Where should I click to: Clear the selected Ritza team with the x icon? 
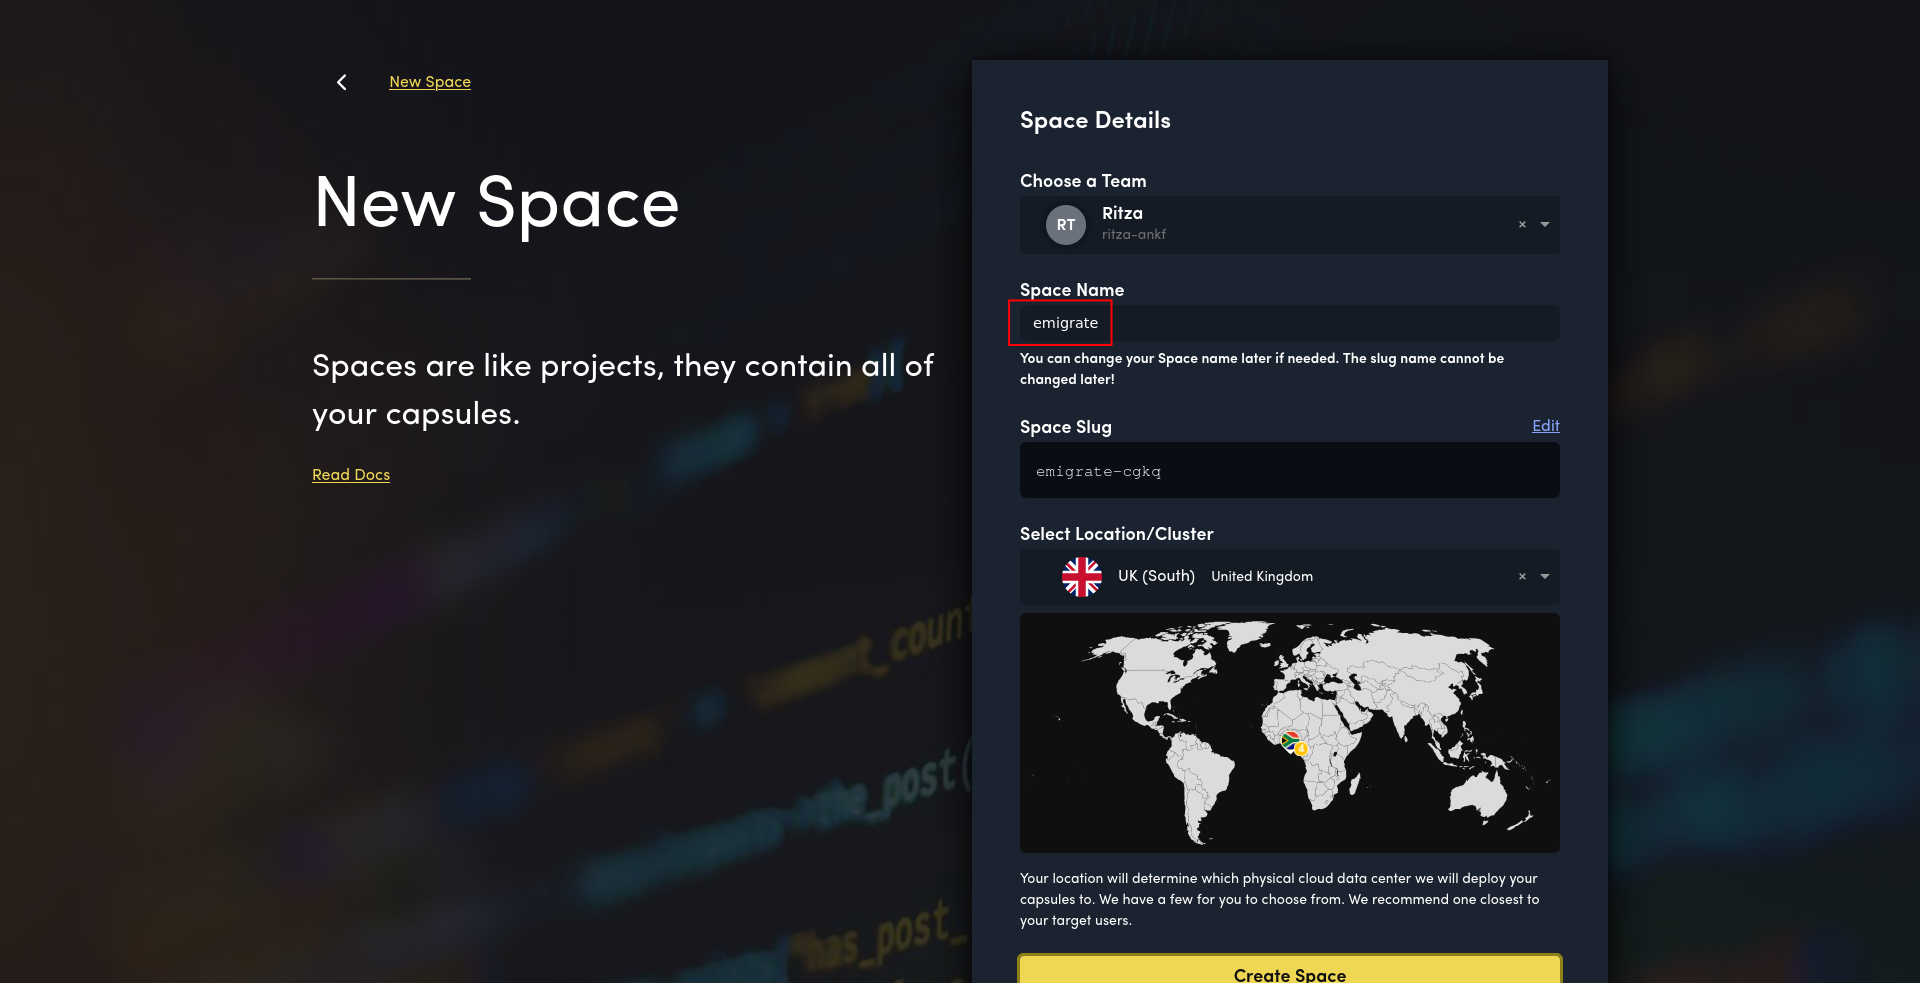point(1521,224)
